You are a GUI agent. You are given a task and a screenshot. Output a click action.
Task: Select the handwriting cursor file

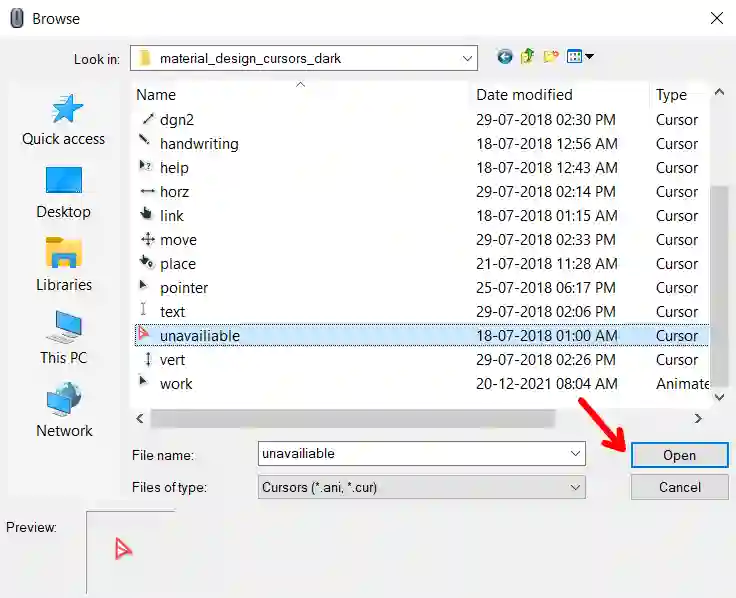coord(199,144)
